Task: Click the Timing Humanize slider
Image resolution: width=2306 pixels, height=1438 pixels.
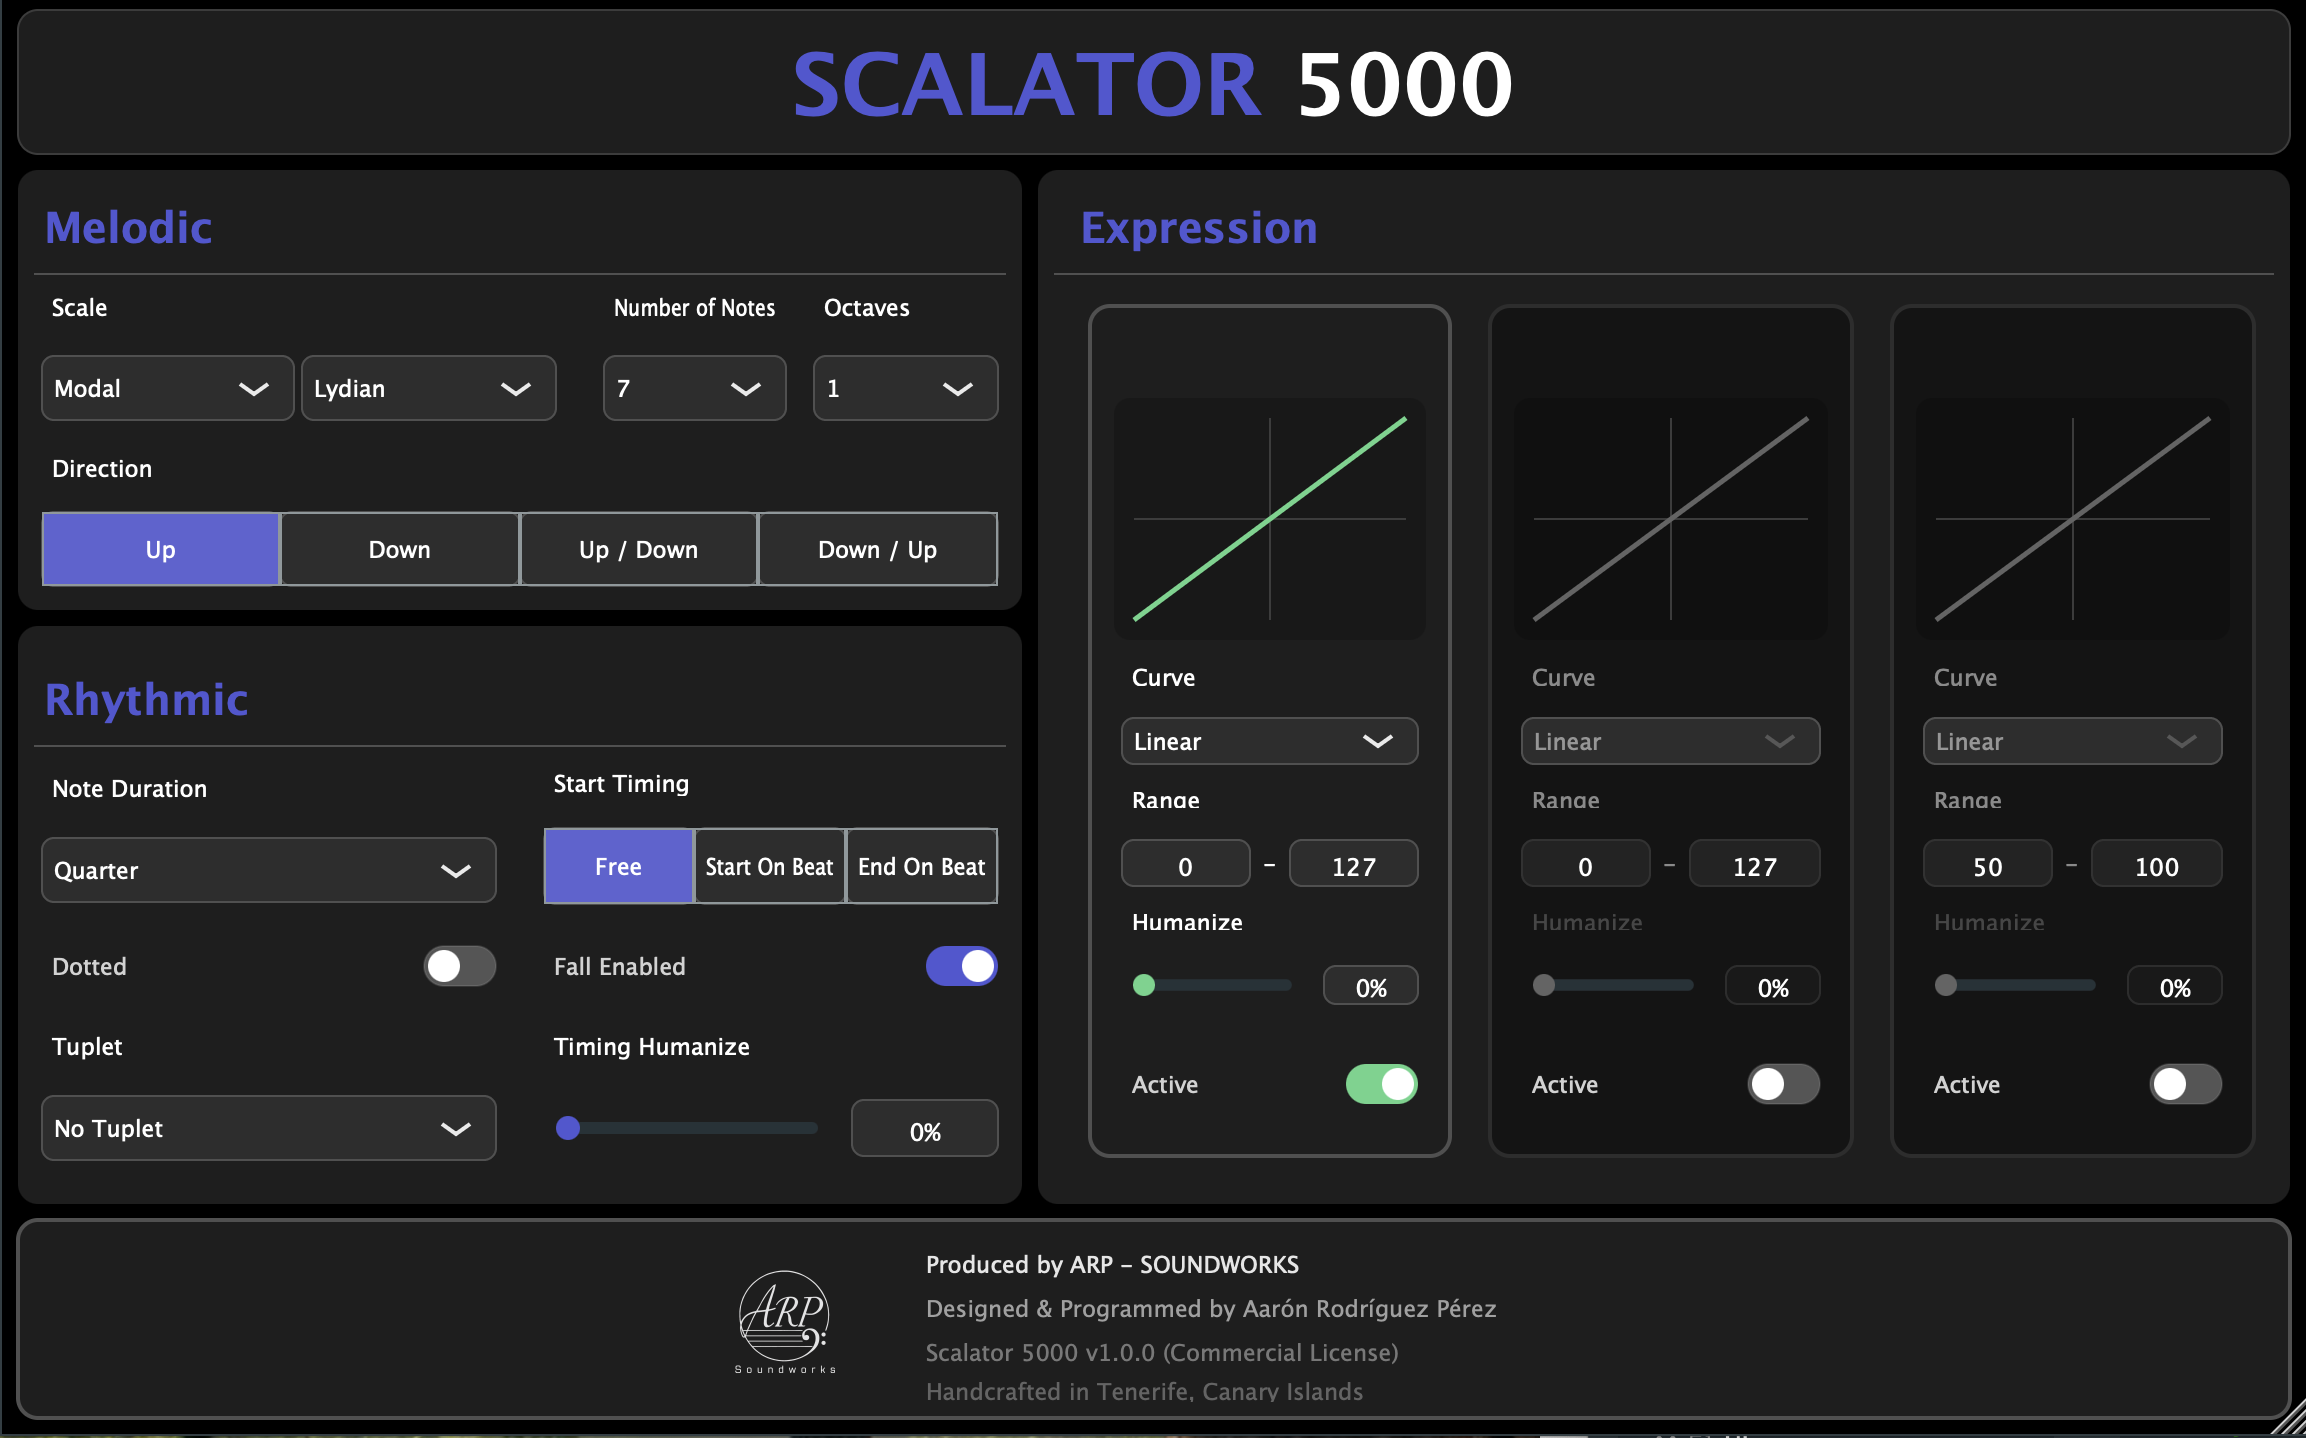Action: pos(687,1128)
